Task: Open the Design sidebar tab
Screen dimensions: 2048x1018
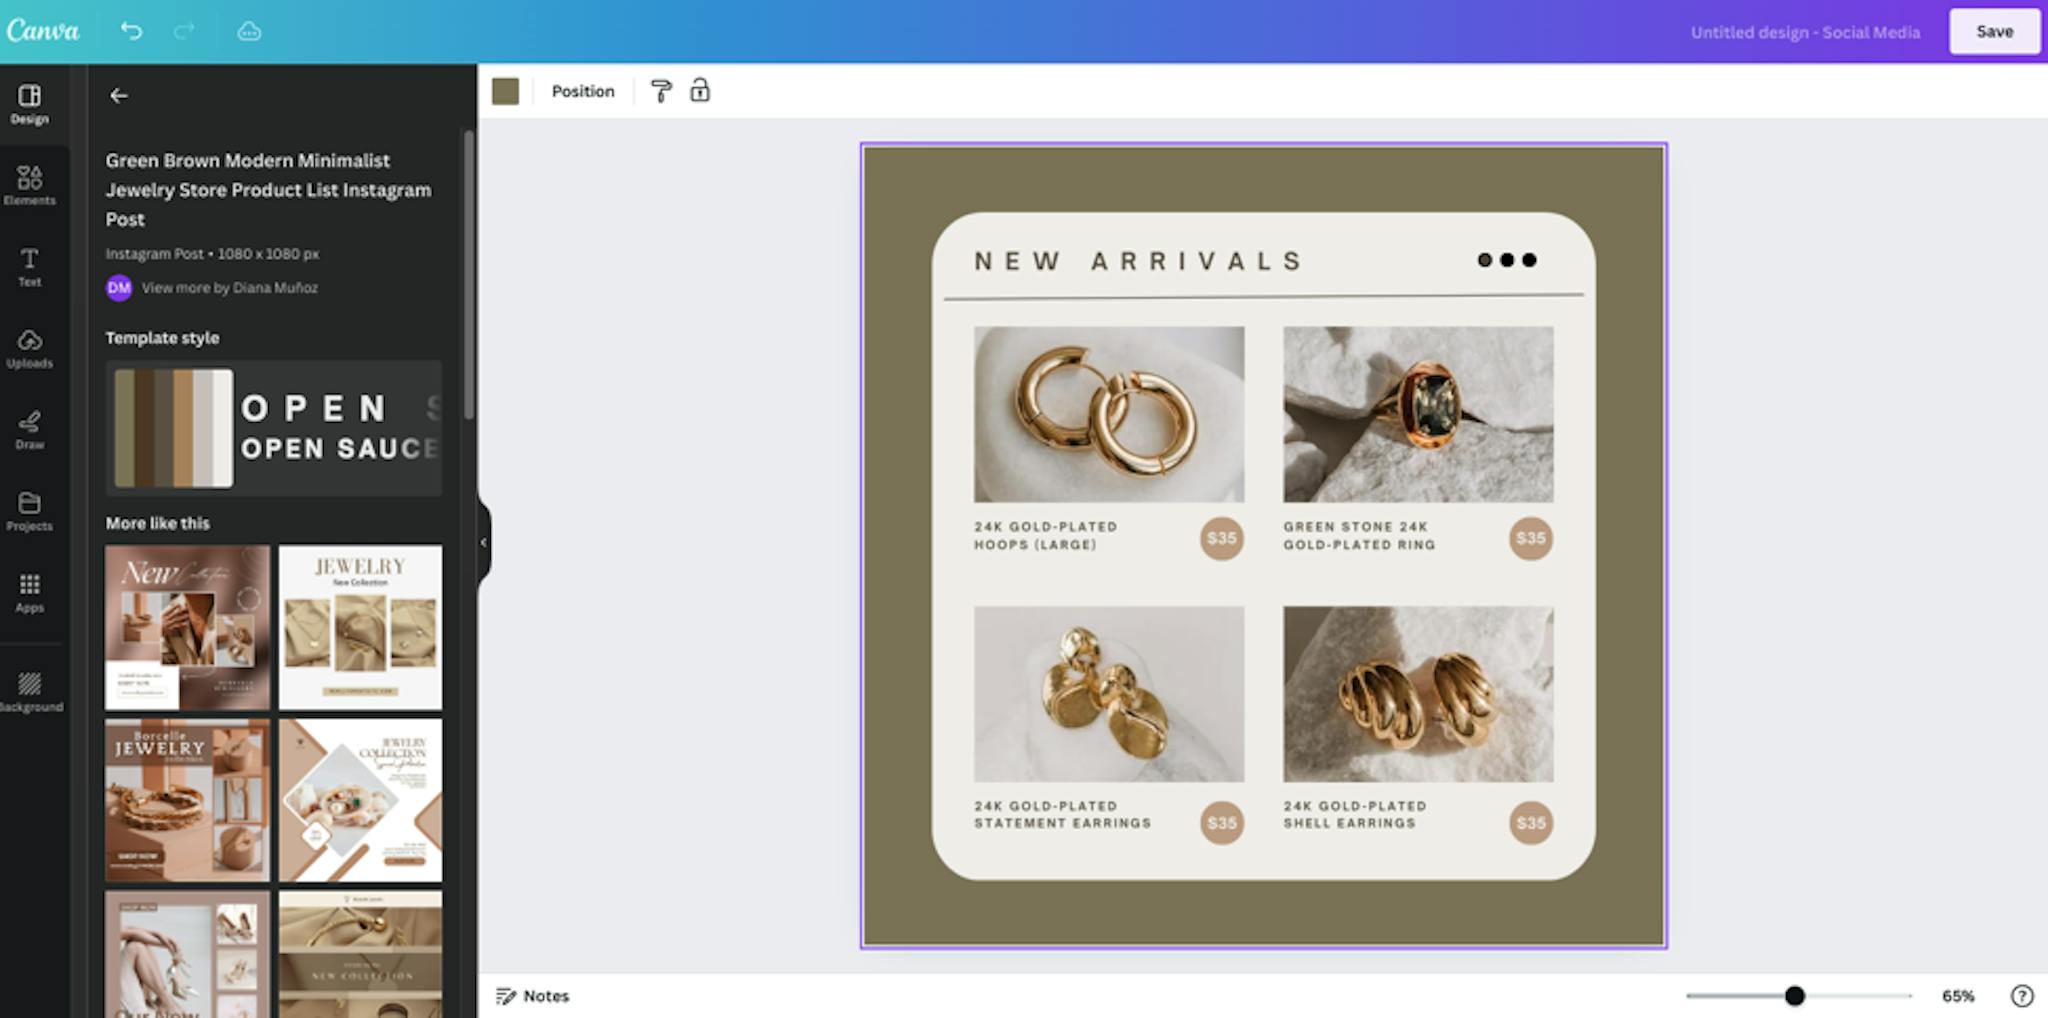Action: 29,104
